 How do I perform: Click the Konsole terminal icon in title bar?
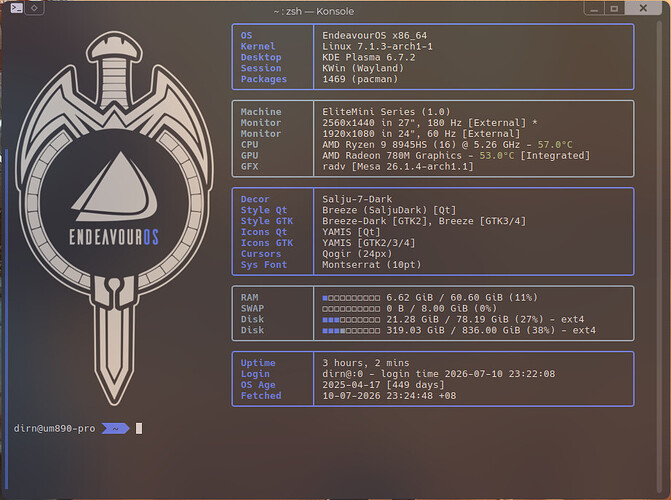point(17,8)
